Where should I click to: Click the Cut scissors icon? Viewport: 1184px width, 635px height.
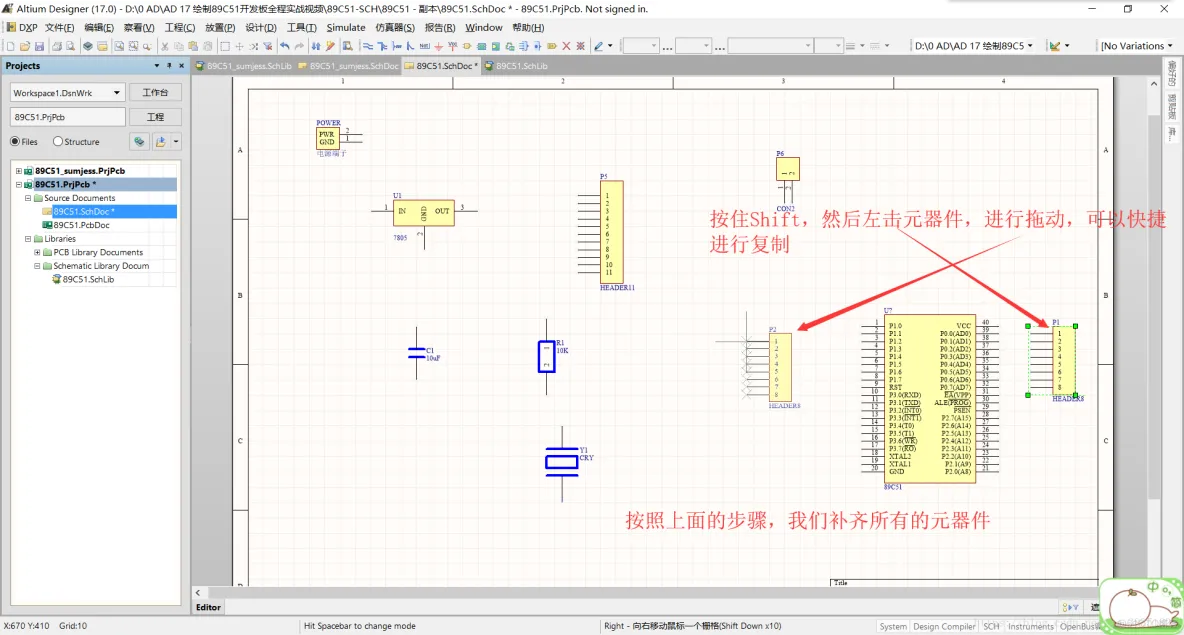(165, 46)
